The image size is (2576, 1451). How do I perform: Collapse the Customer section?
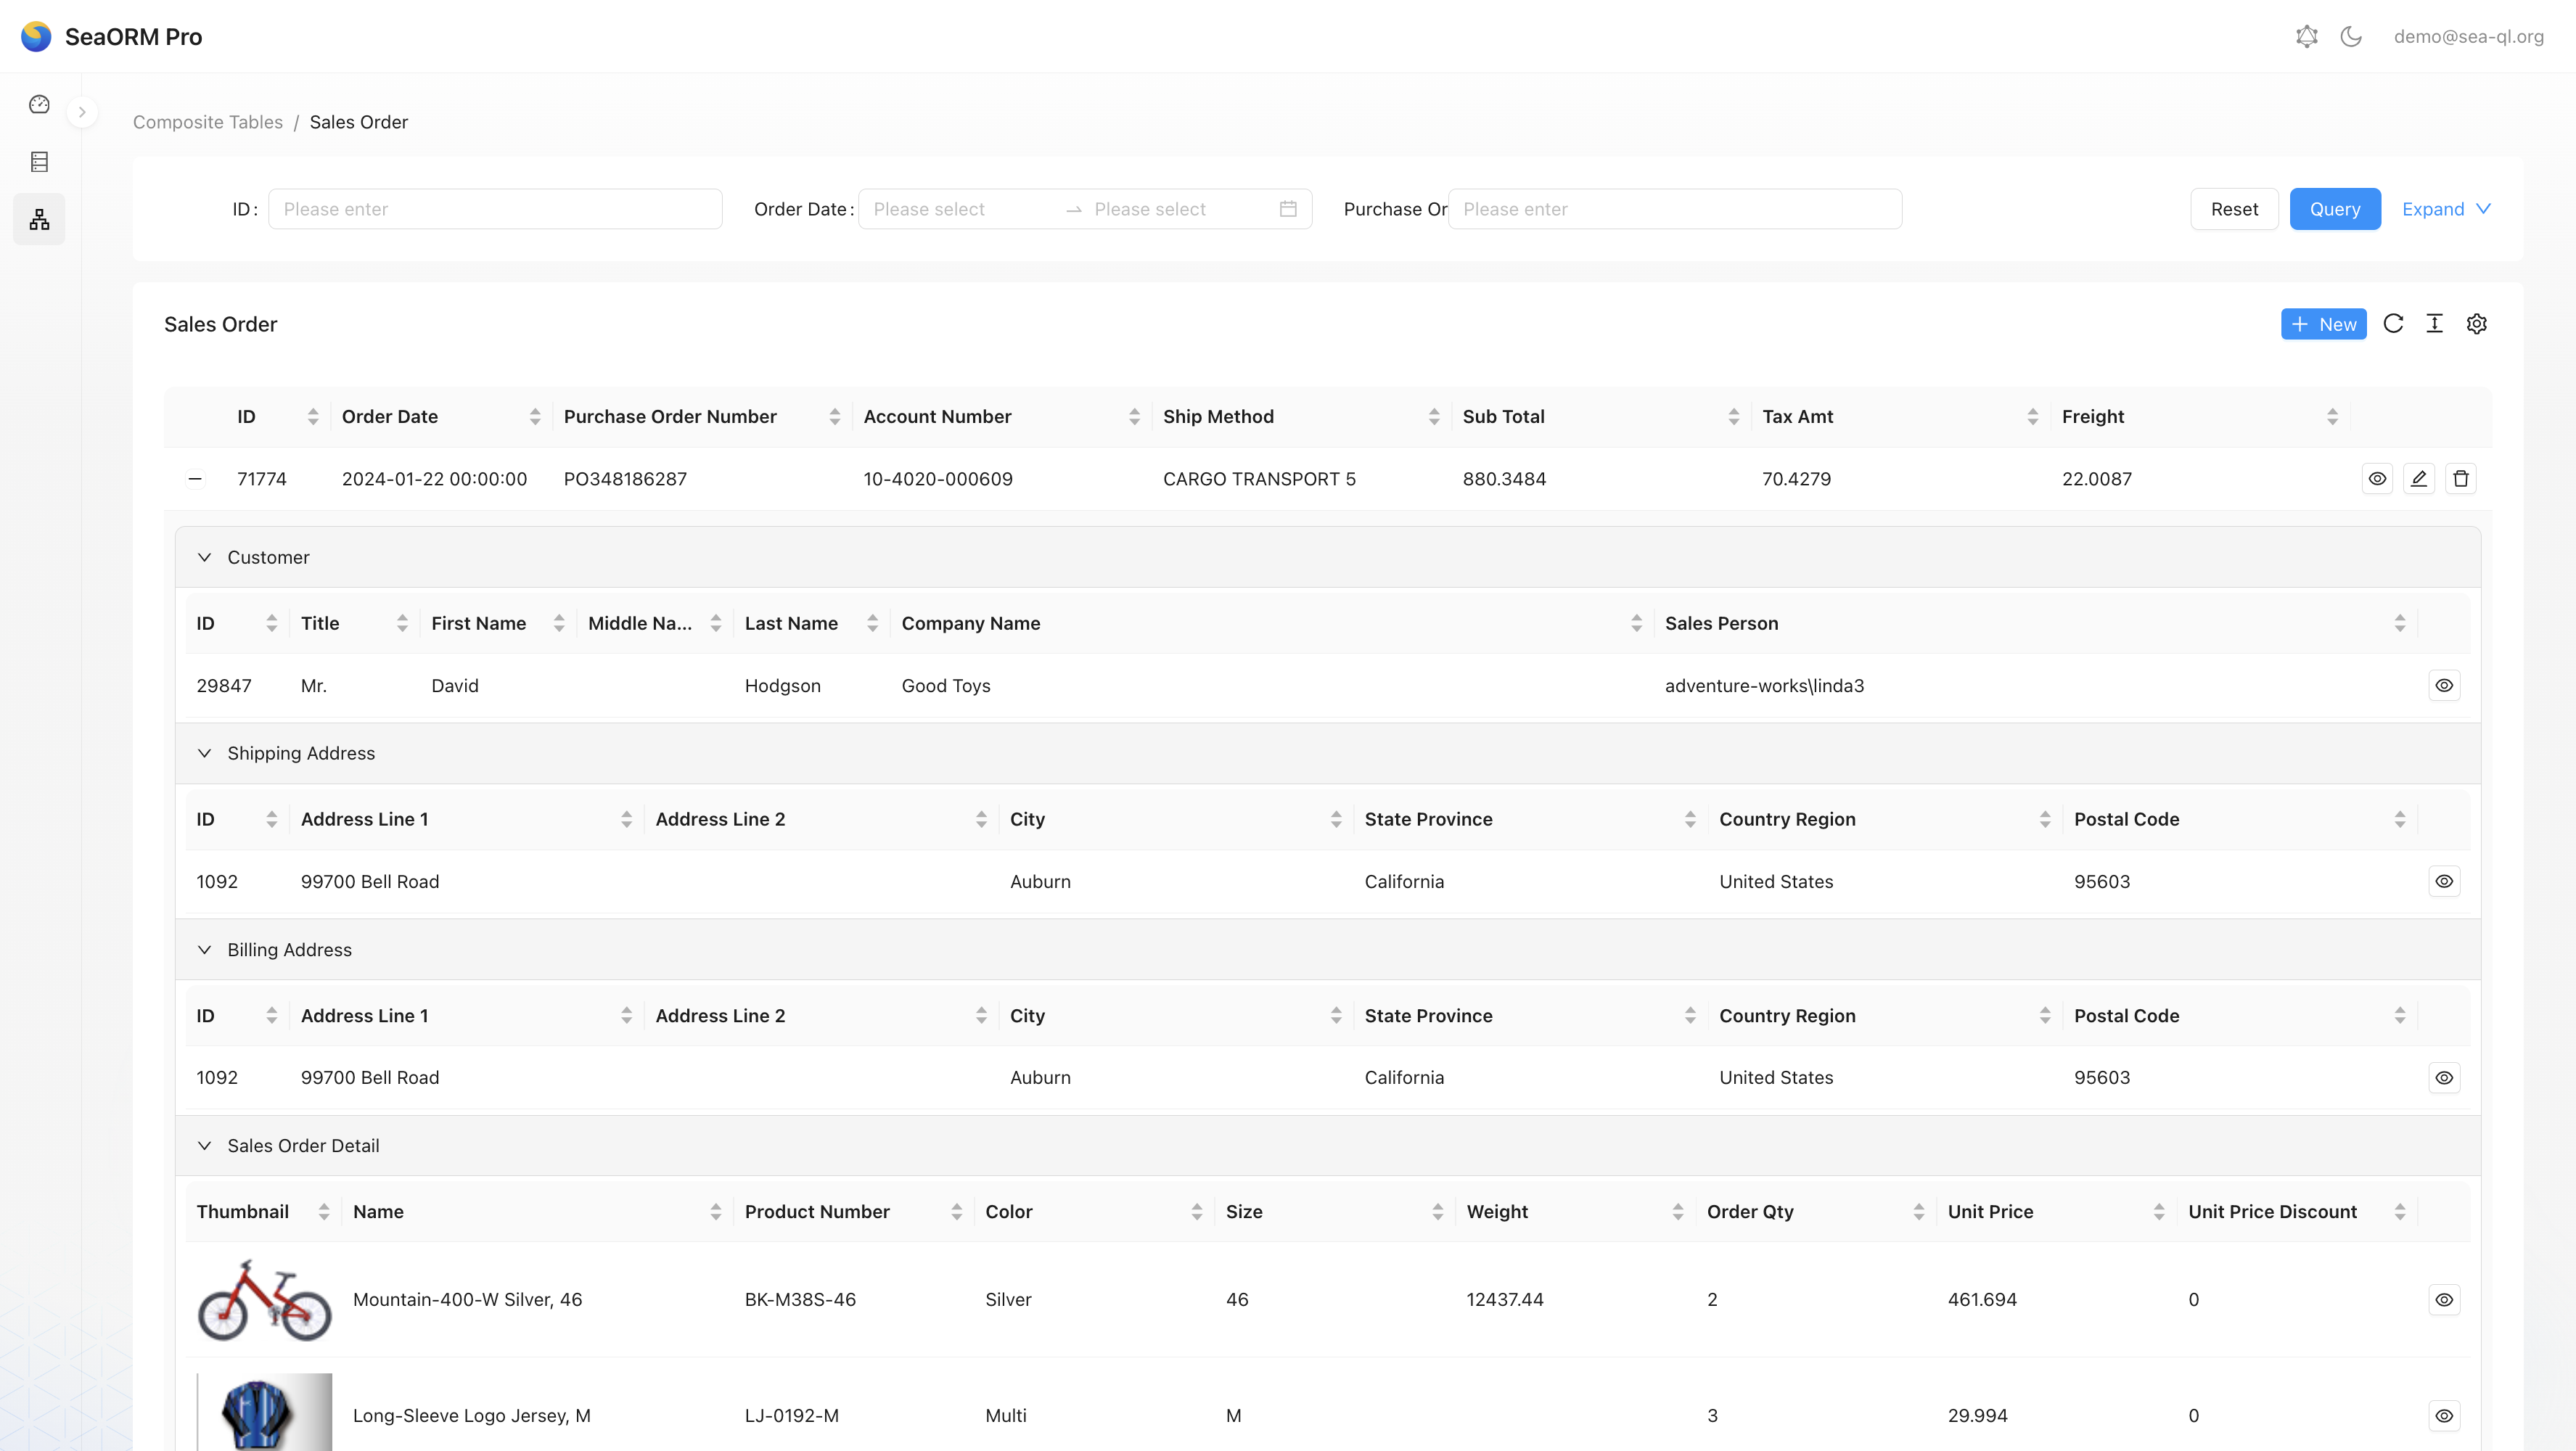(x=204, y=558)
